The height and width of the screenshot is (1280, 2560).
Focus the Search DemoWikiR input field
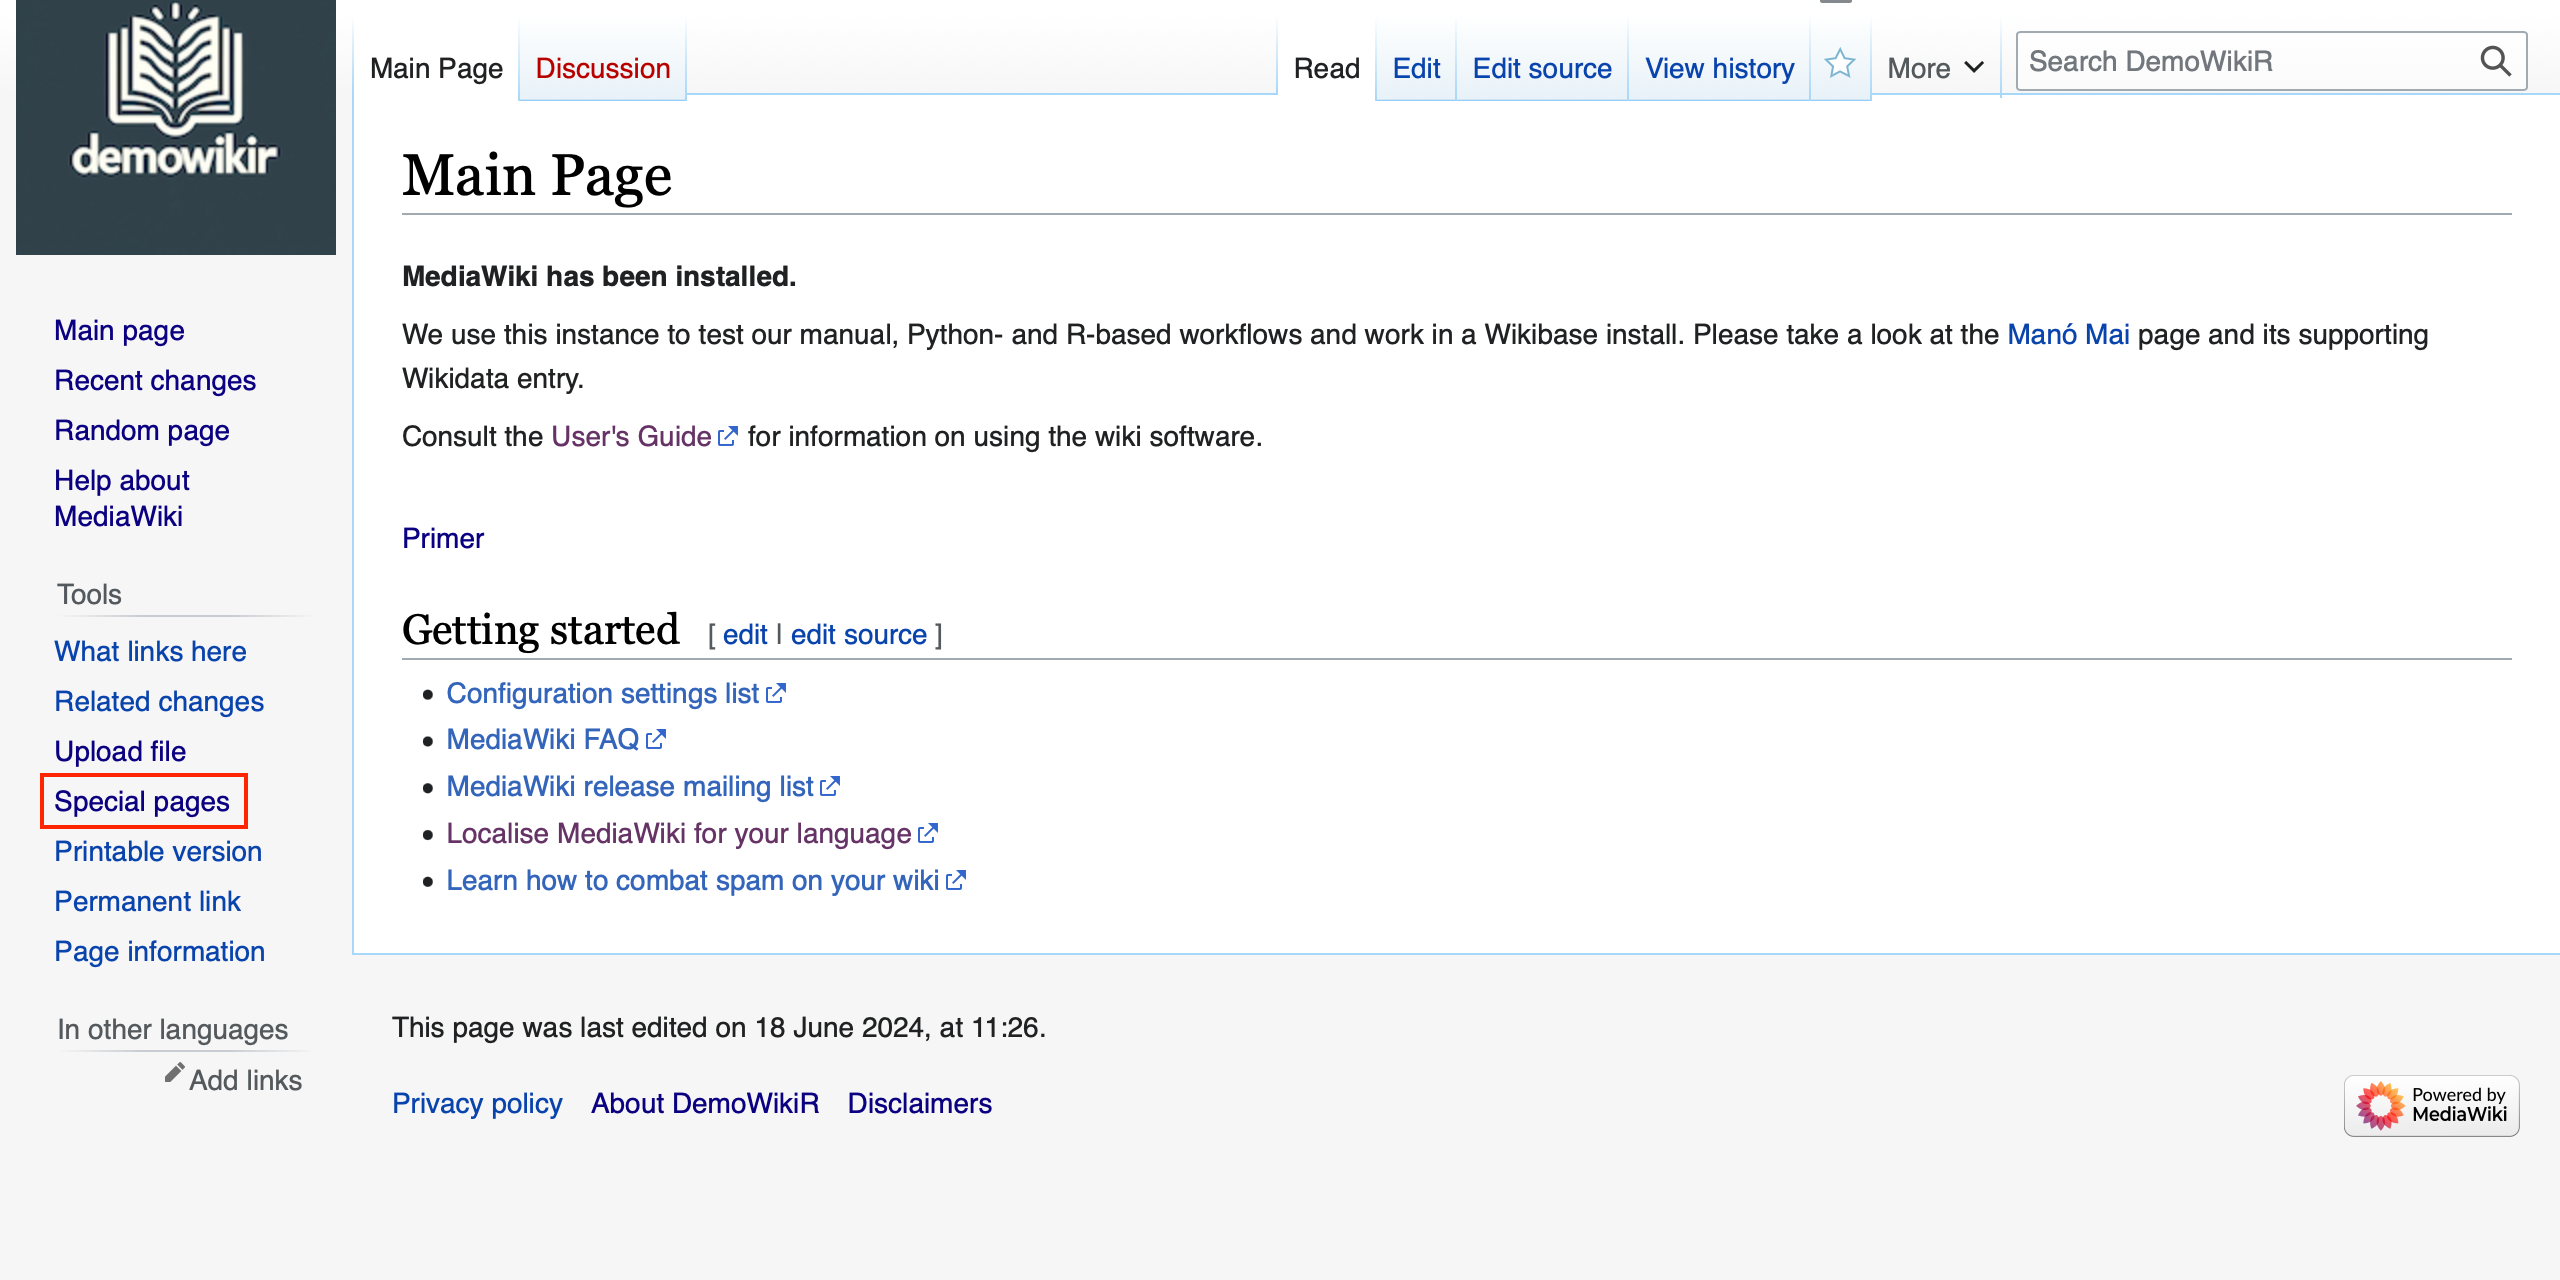coord(2240,62)
